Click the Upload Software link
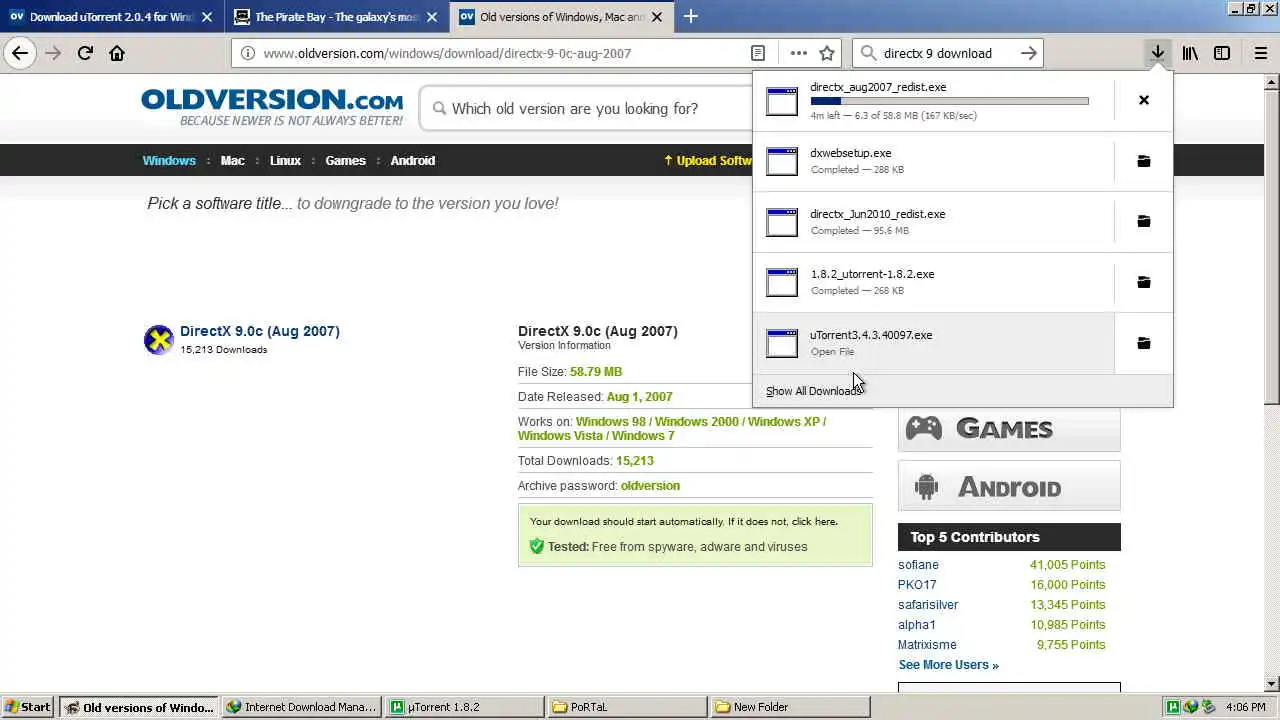 coord(708,160)
